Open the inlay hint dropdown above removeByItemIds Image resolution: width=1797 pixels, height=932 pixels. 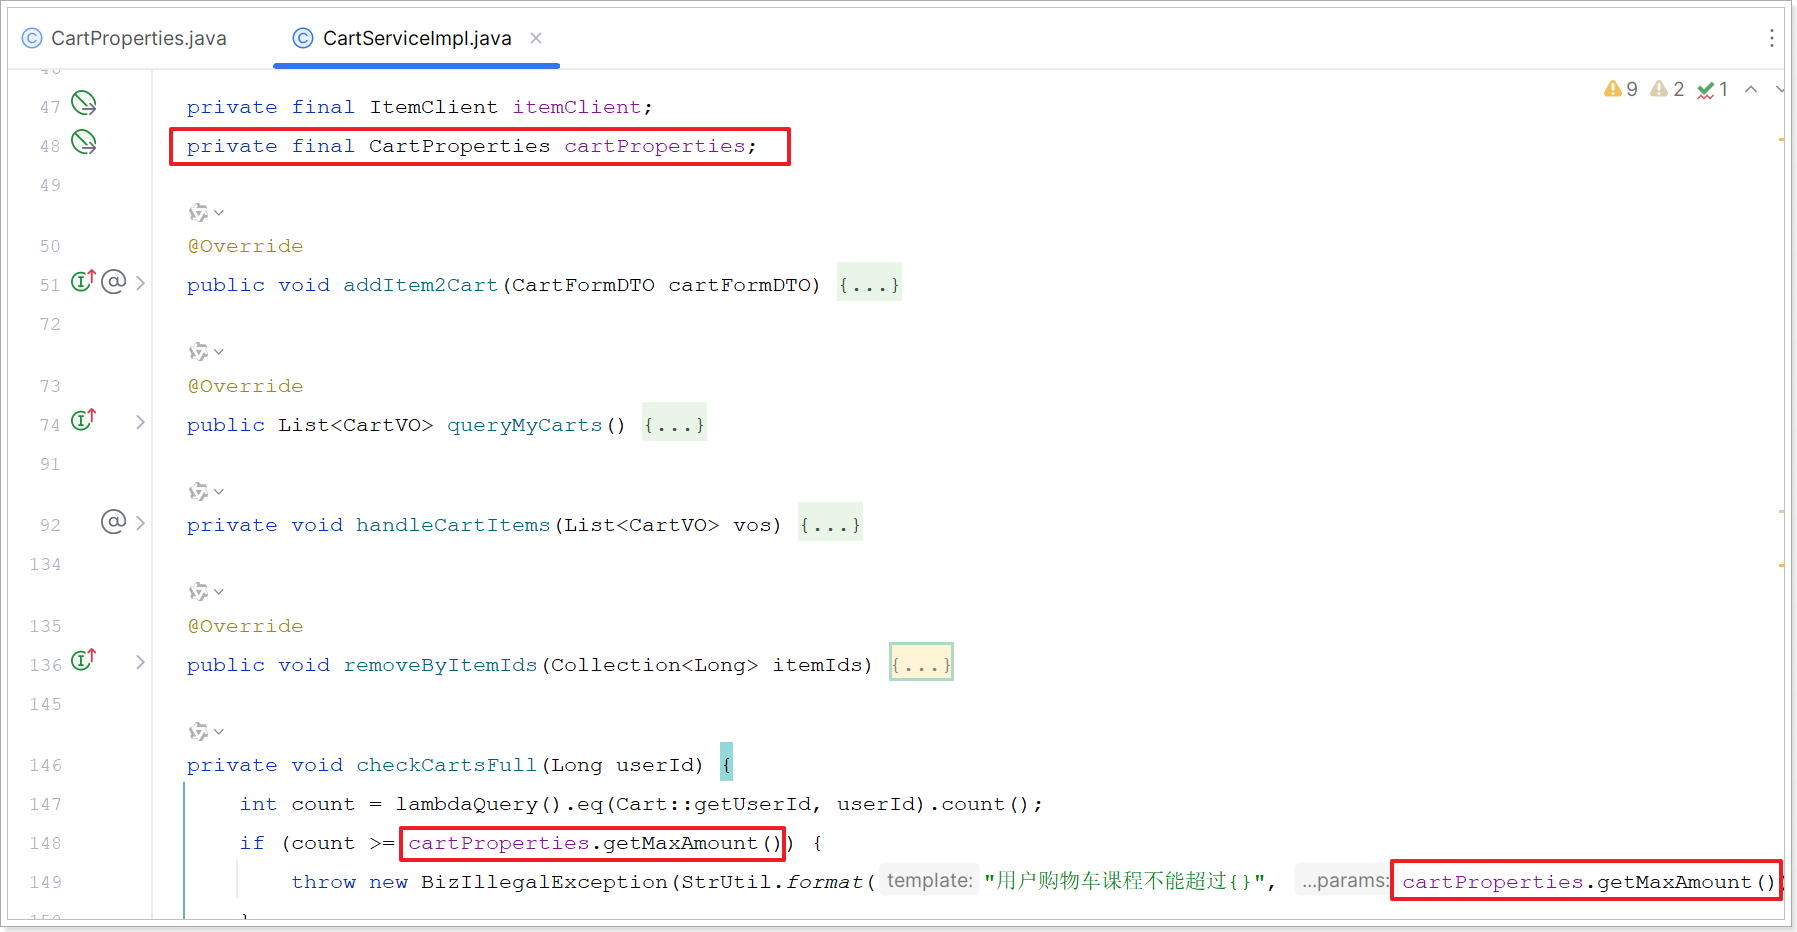point(206,592)
